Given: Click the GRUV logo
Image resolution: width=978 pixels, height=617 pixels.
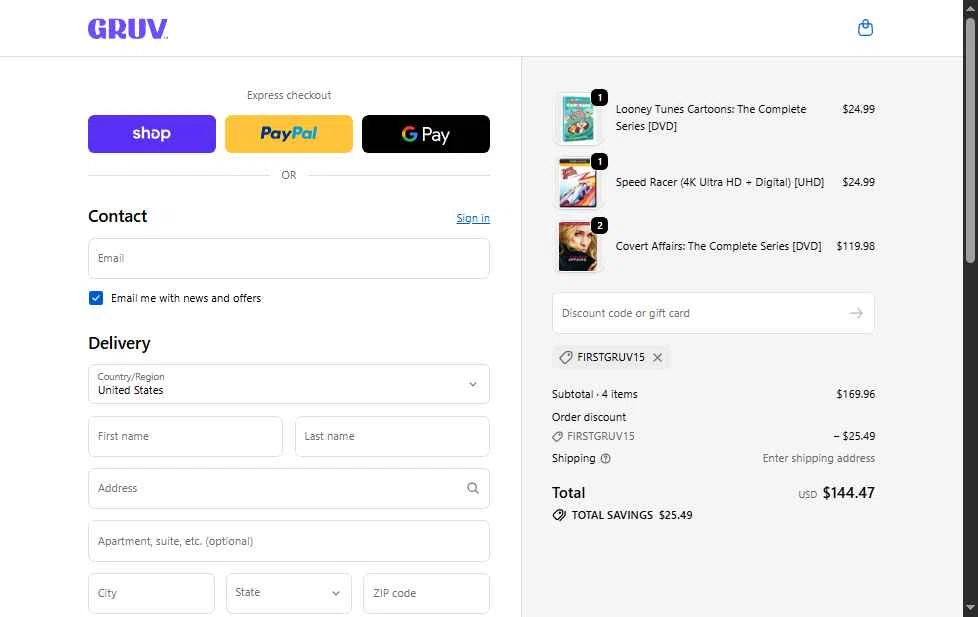Looking at the screenshot, I should (128, 29).
